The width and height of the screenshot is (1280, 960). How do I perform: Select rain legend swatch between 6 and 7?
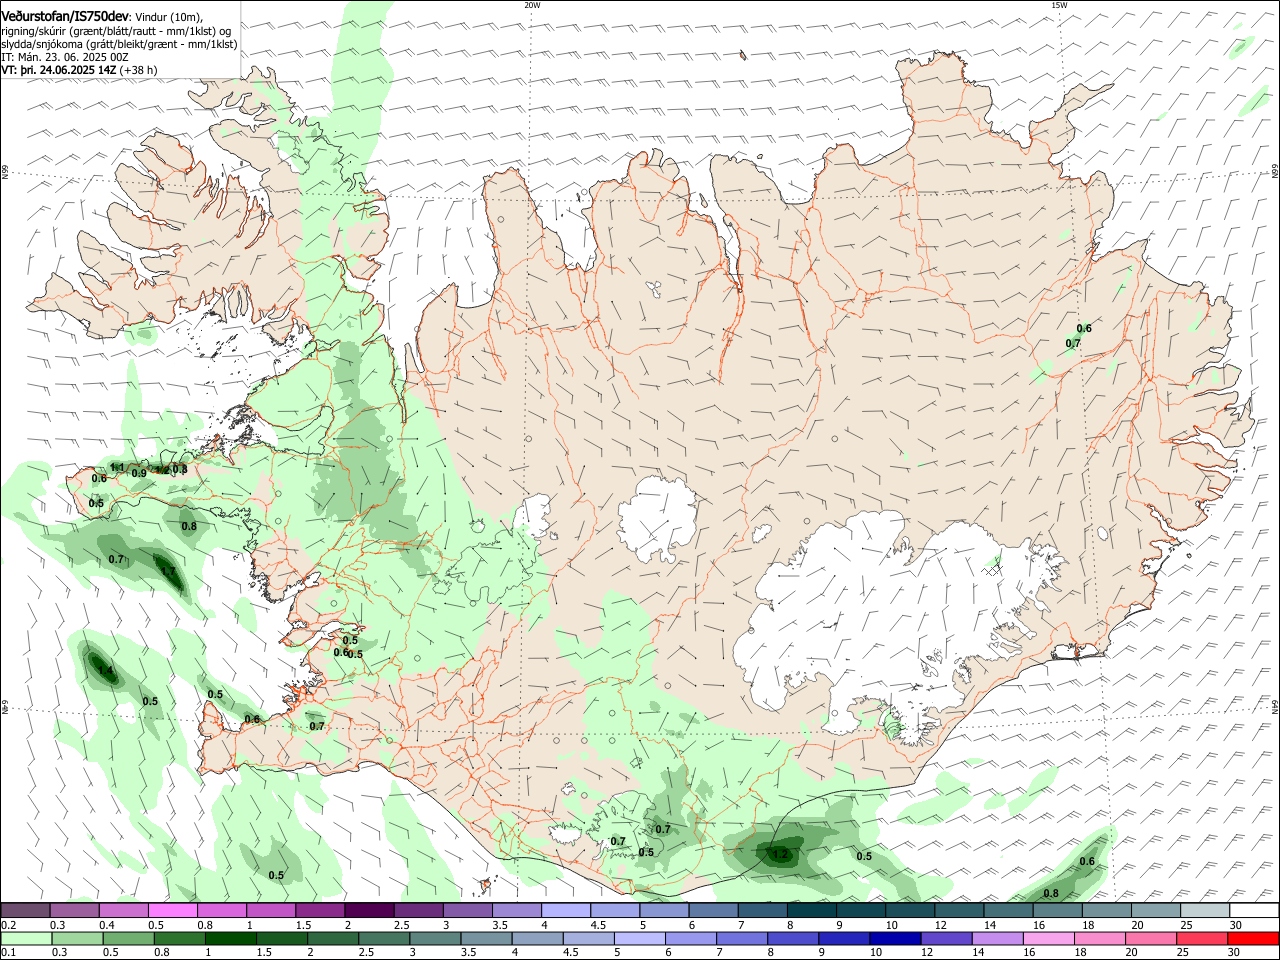point(689,938)
